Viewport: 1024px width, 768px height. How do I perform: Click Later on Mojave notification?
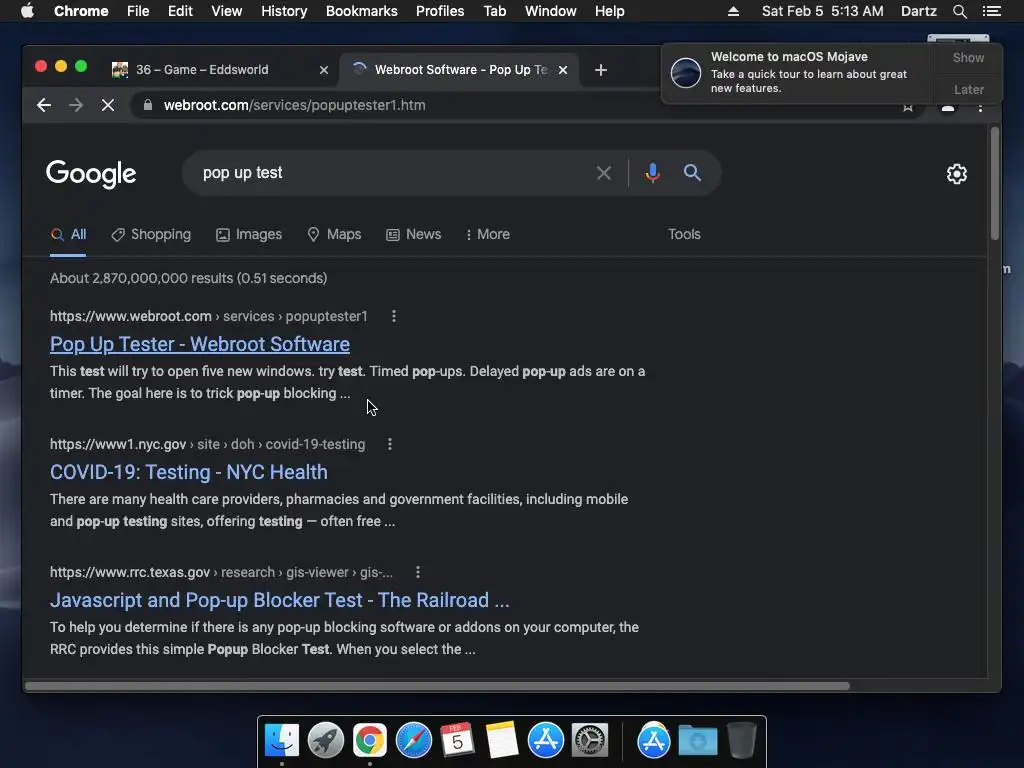click(968, 89)
